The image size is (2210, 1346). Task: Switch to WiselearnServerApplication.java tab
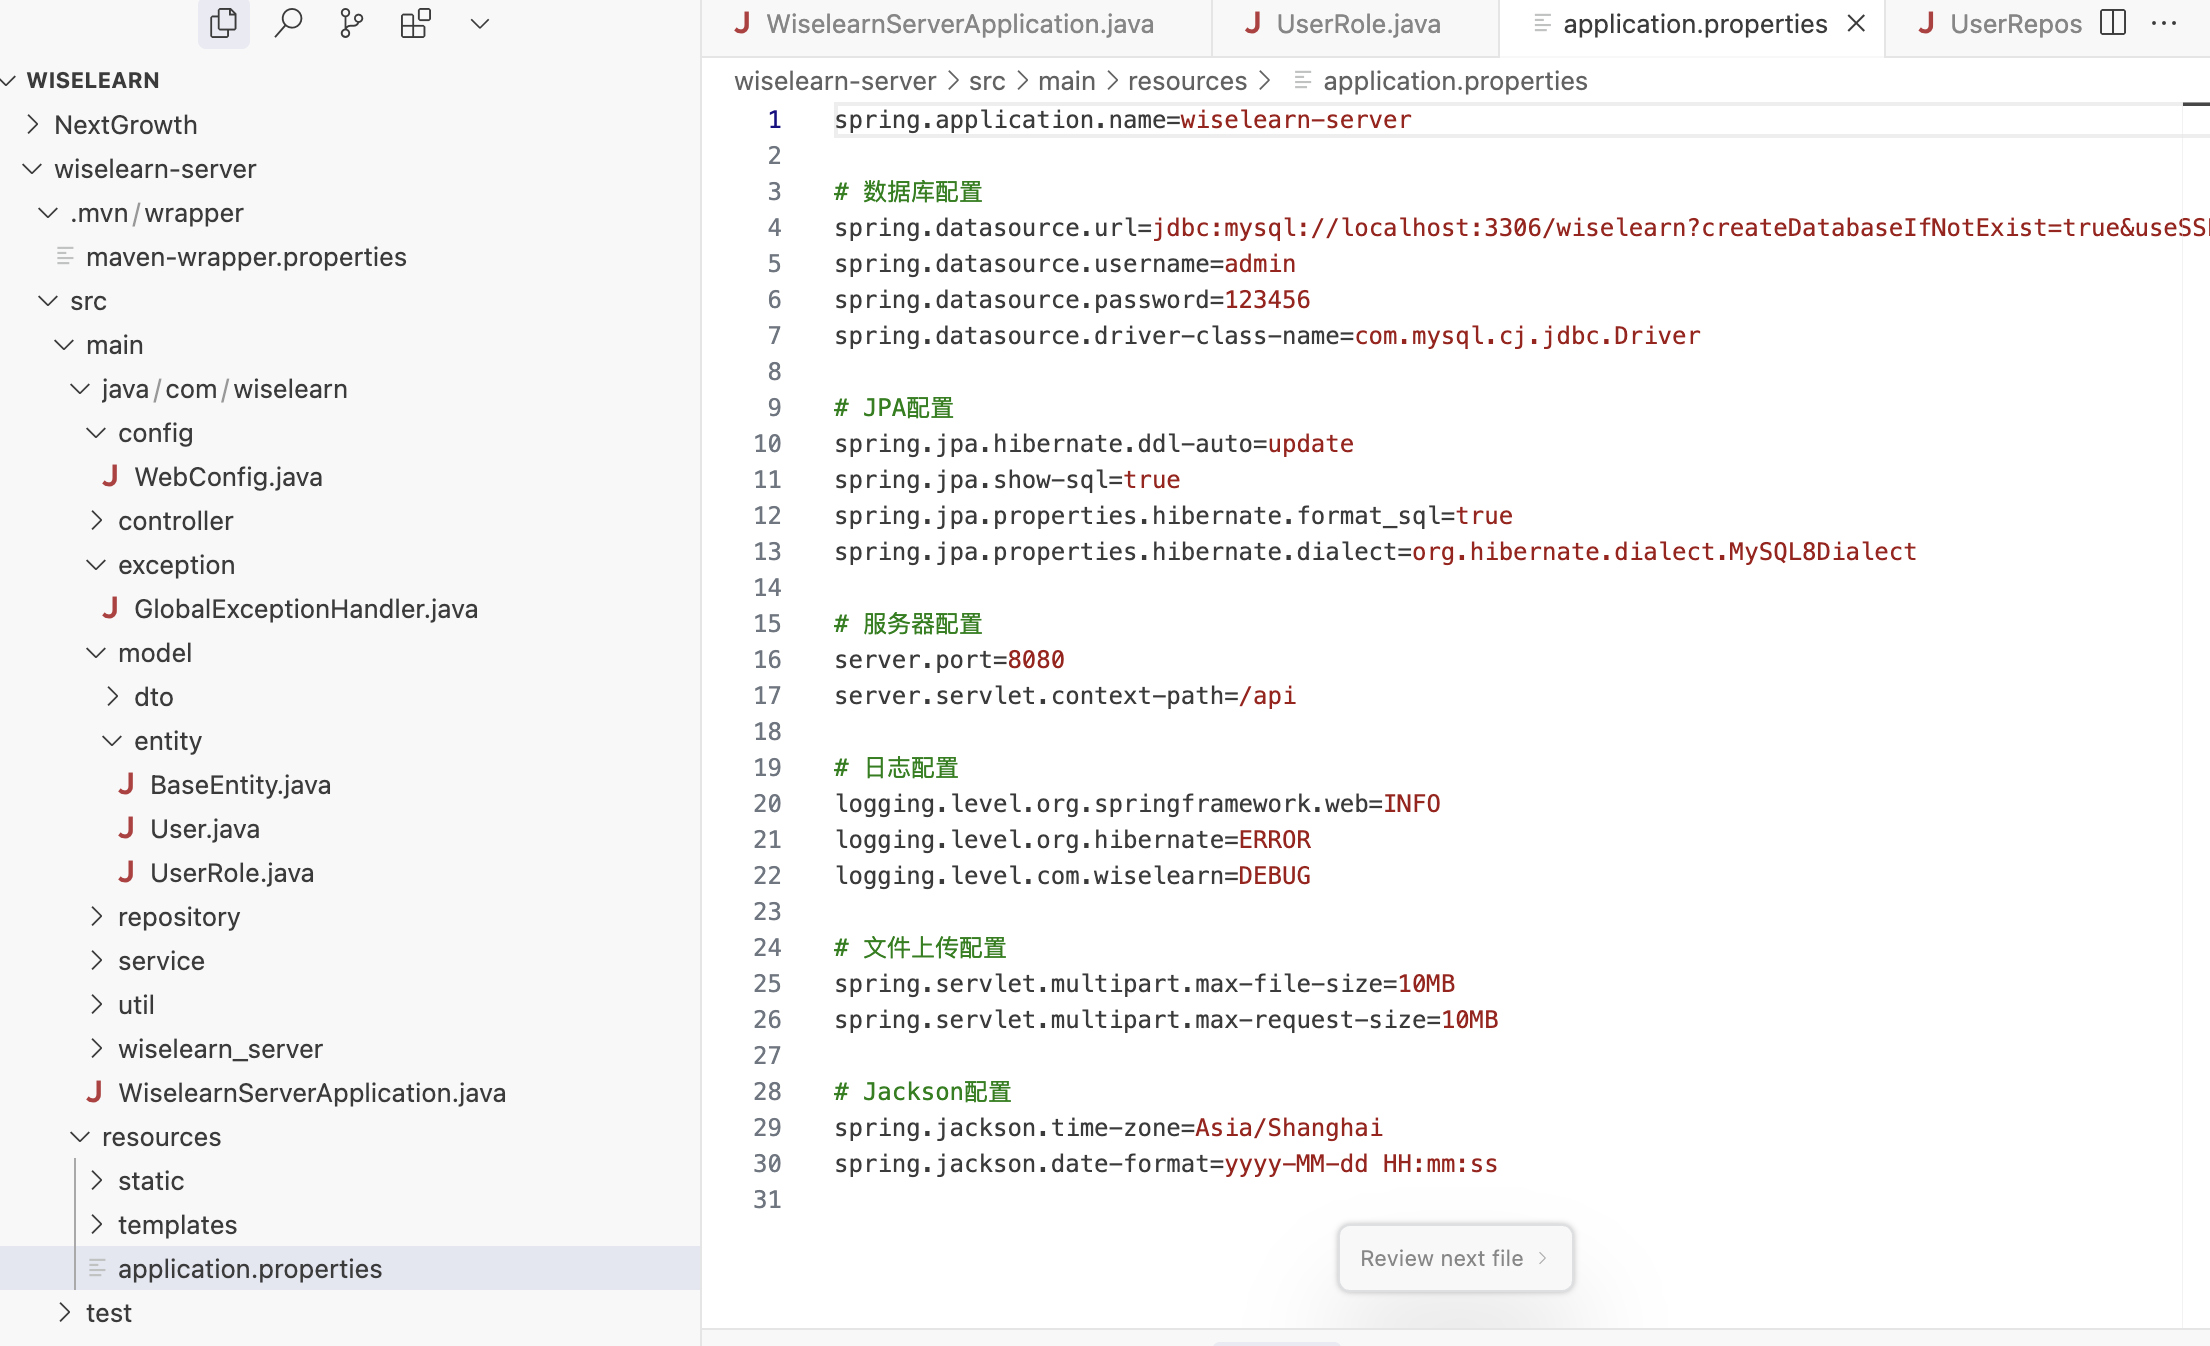pyautogui.click(x=957, y=24)
